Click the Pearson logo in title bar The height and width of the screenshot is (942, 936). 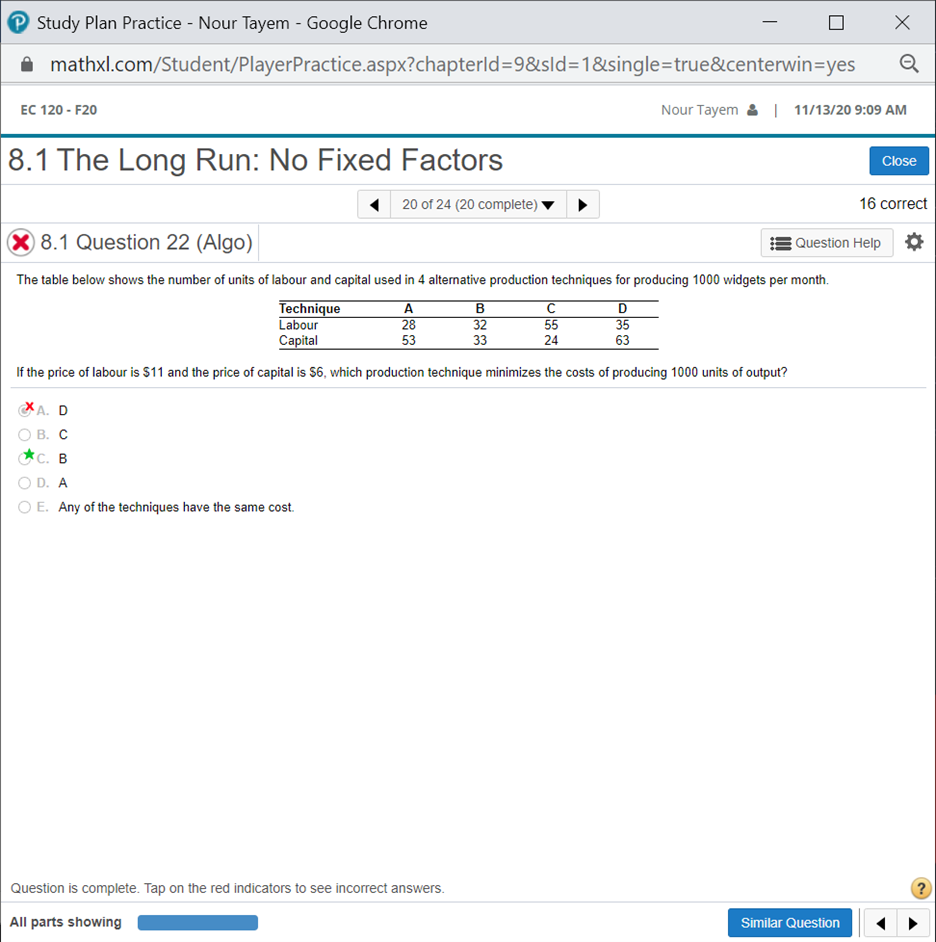tap(18, 23)
